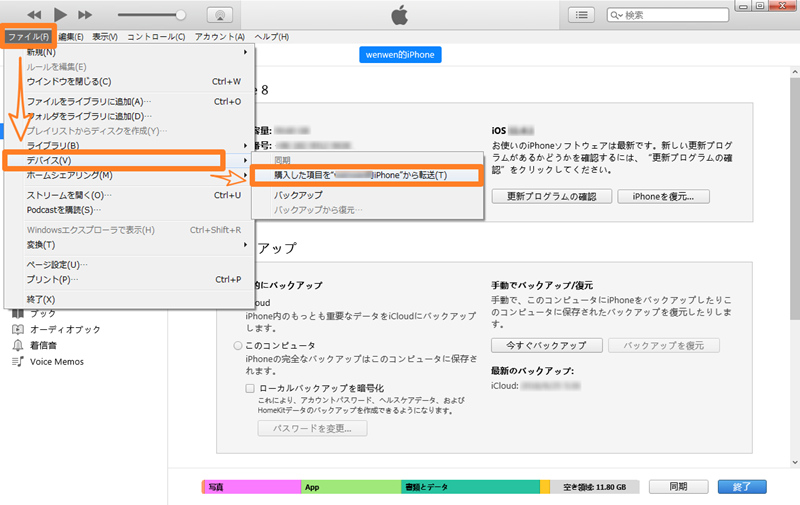Select the オーディオブック audiobook icon

[18, 330]
